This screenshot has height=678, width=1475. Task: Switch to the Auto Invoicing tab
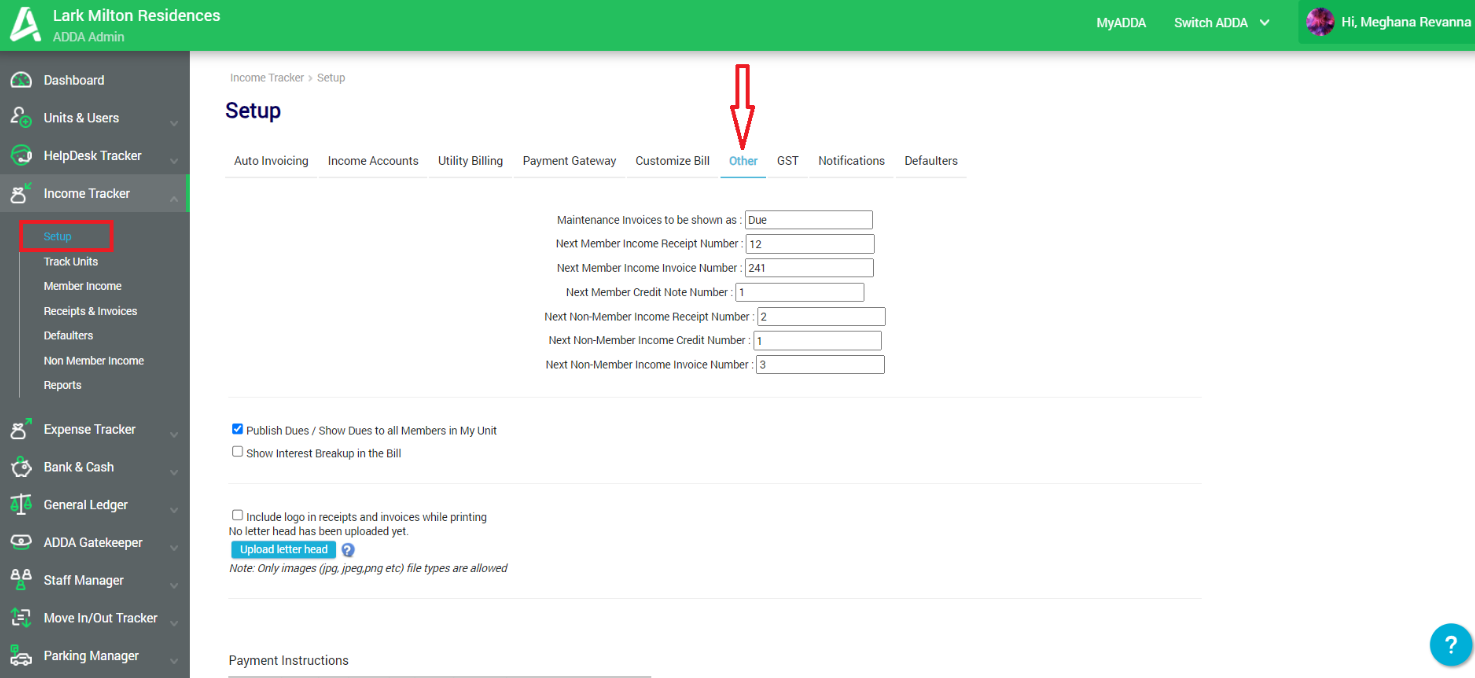click(x=271, y=161)
